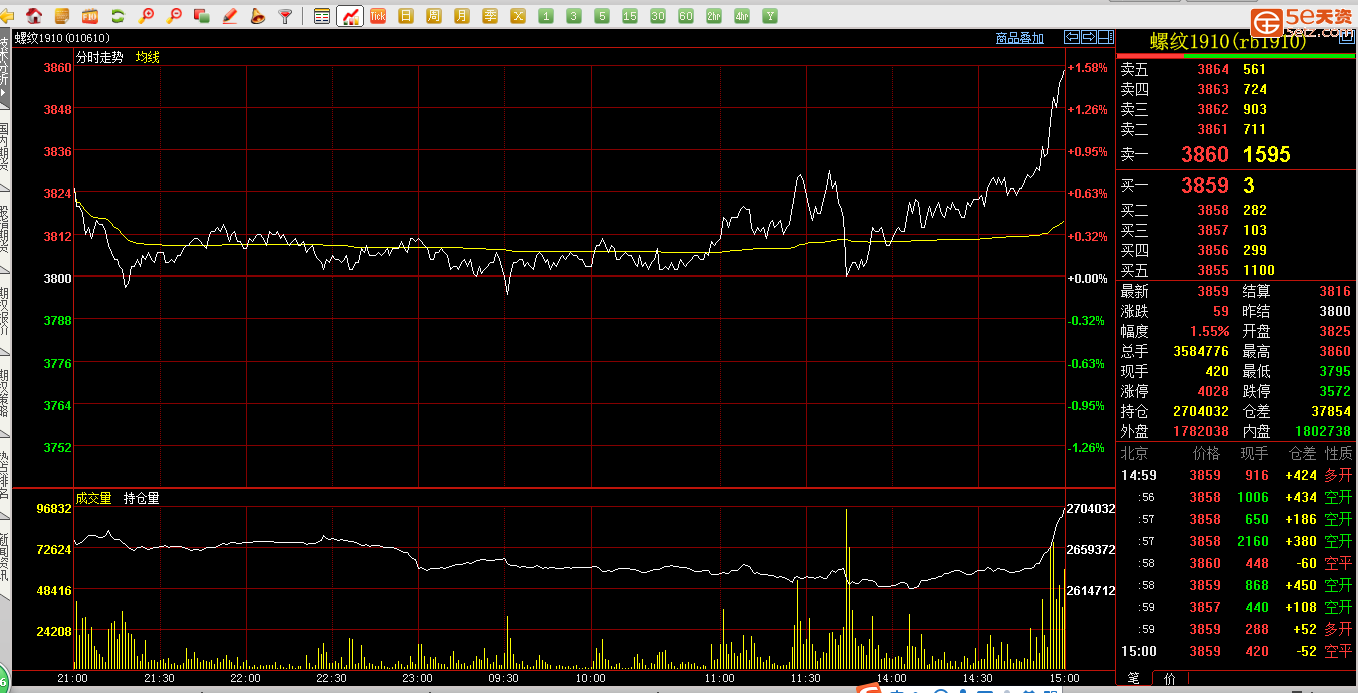Viewport: 1358px width, 693px height.
Task: Refresh data with the green arrows icon
Action: click(x=118, y=15)
